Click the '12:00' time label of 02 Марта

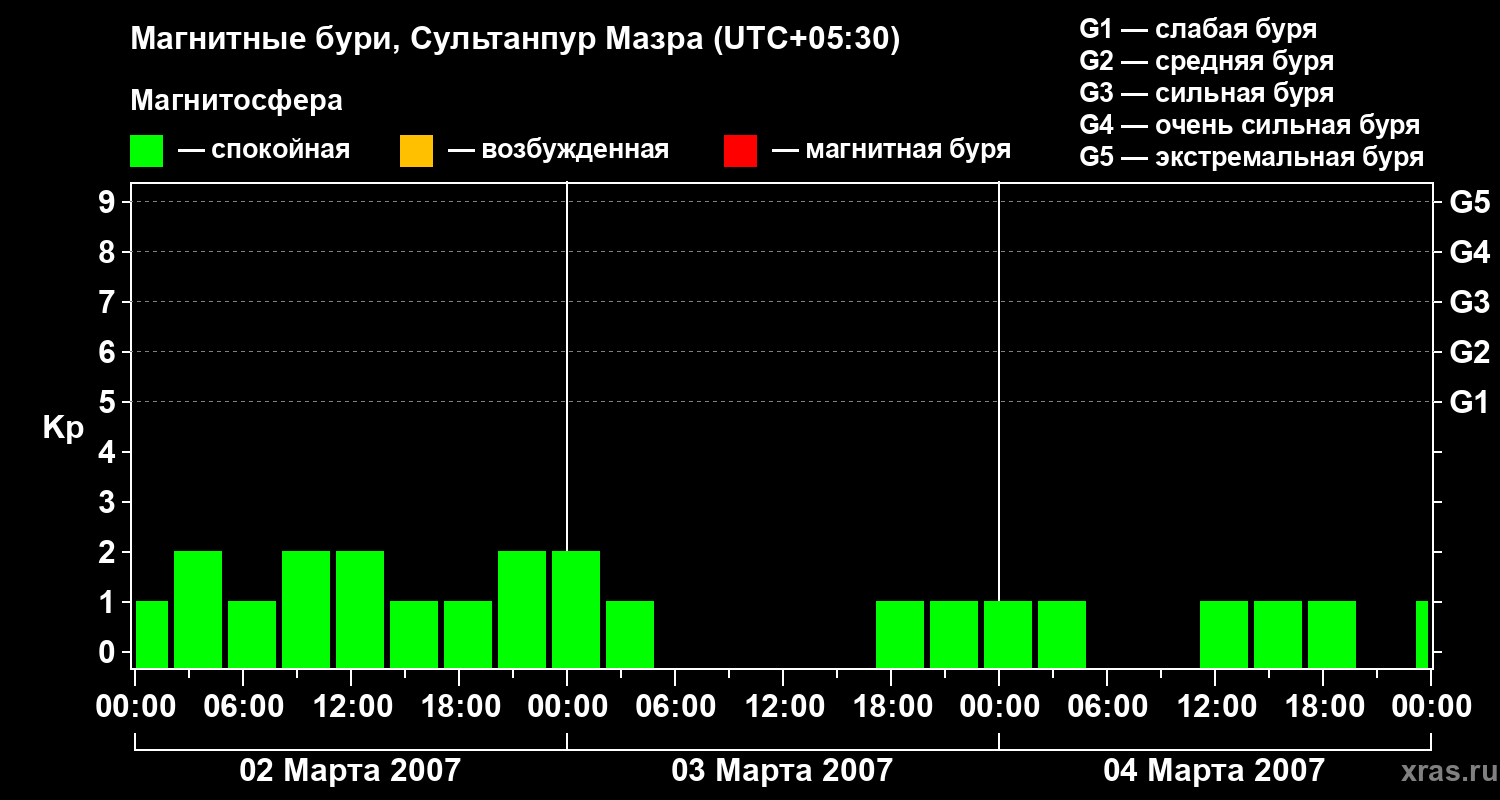click(x=351, y=707)
